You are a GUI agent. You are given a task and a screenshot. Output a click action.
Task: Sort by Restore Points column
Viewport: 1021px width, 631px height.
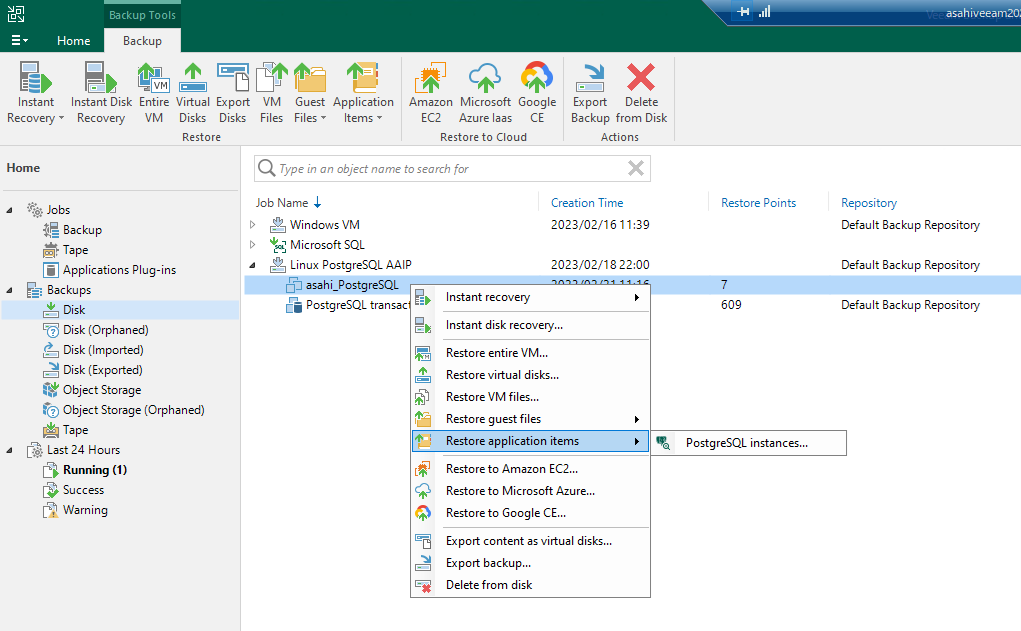click(x=758, y=203)
